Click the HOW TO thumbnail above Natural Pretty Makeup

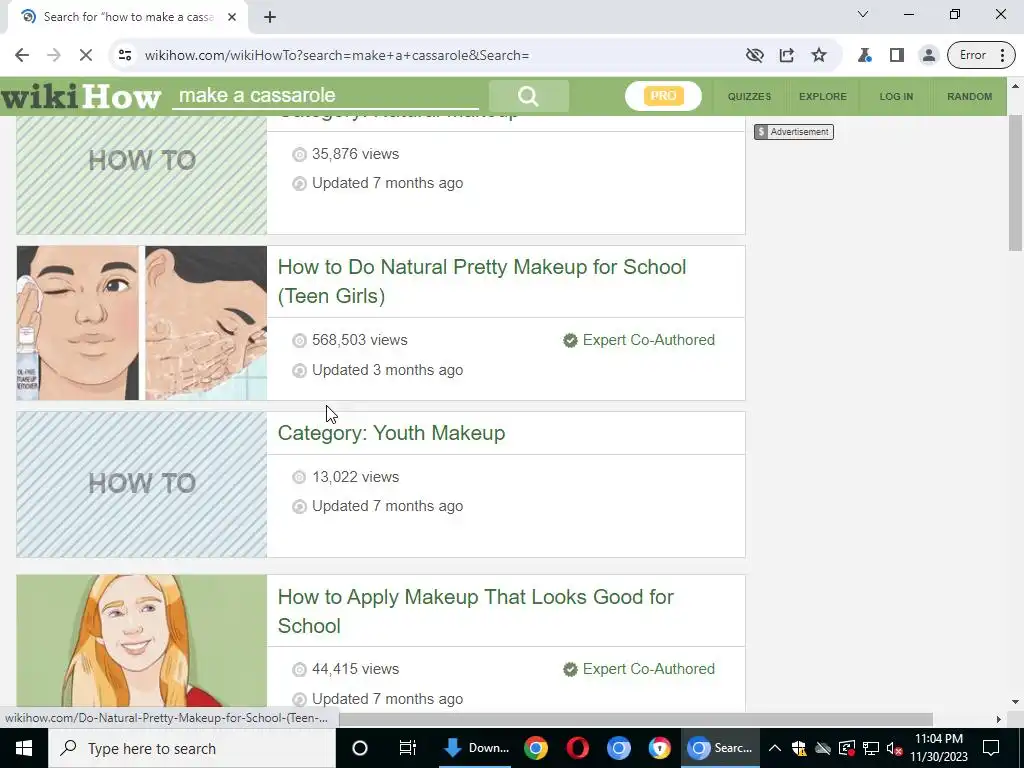(x=142, y=175)
